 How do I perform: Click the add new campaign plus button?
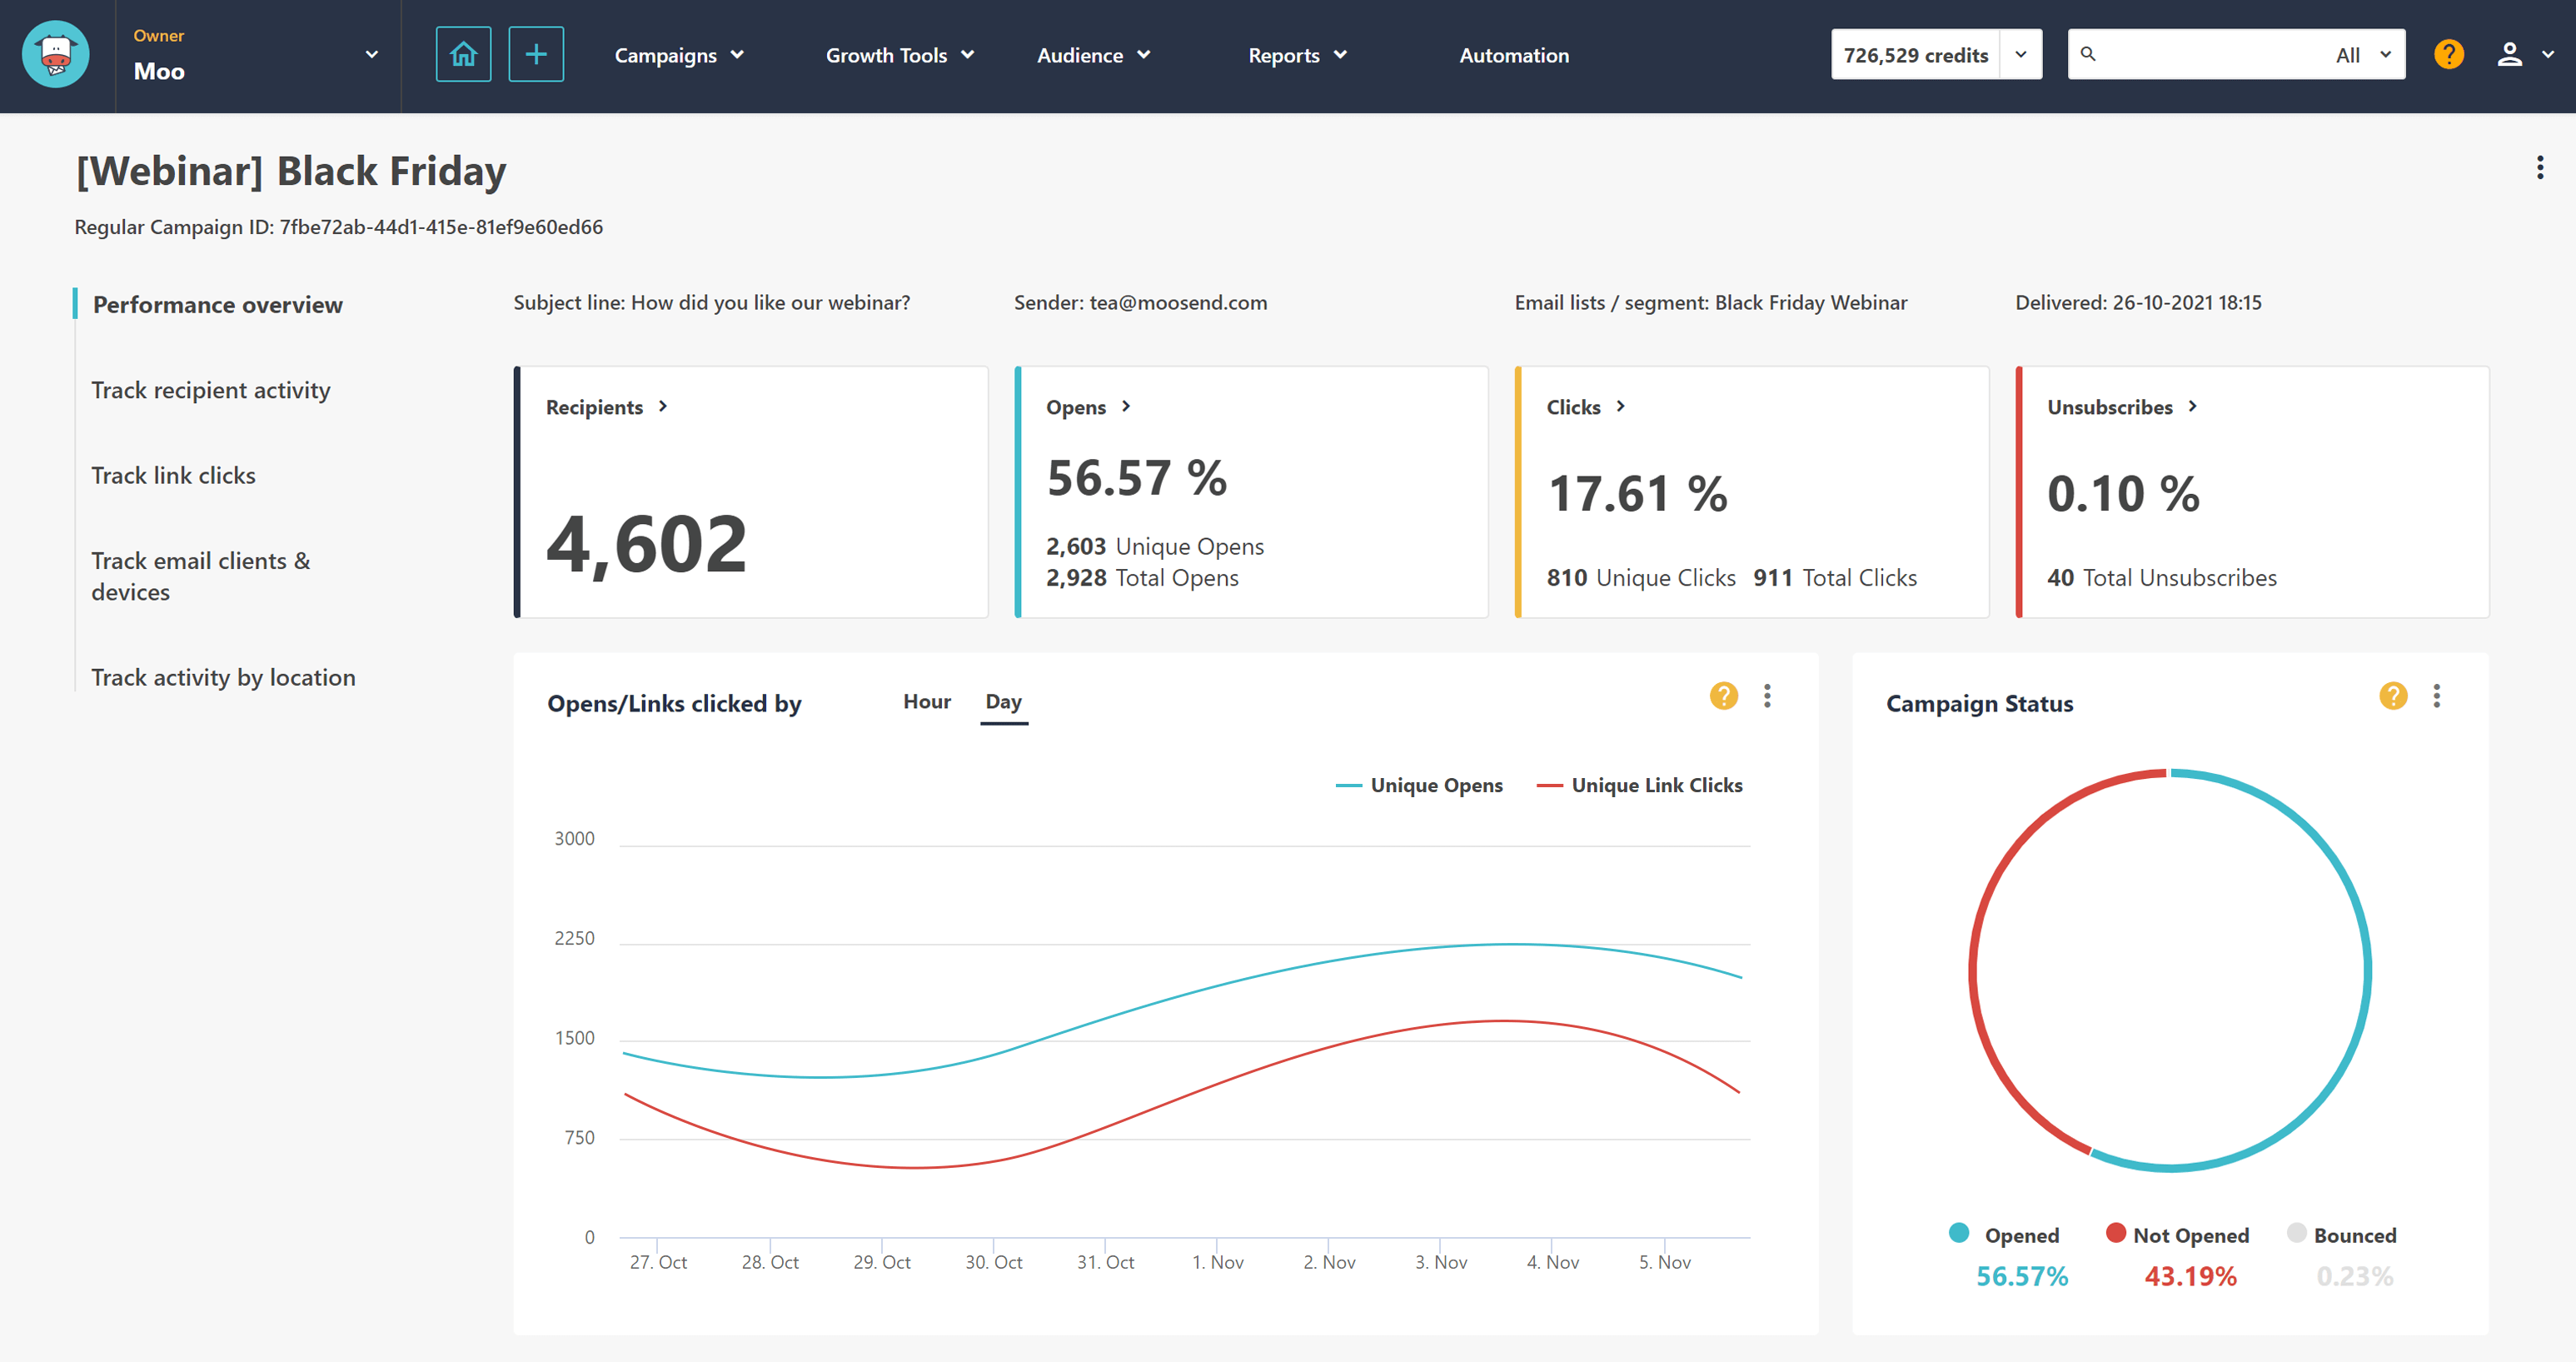pos(533,54)
